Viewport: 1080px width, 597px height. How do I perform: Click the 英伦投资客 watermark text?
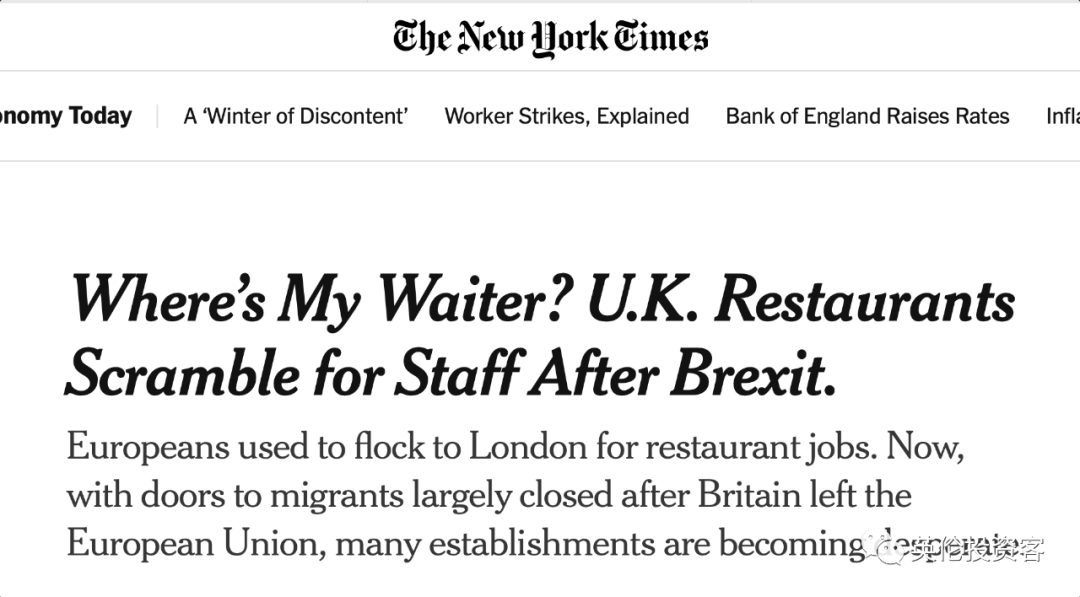tap(977, 549)
